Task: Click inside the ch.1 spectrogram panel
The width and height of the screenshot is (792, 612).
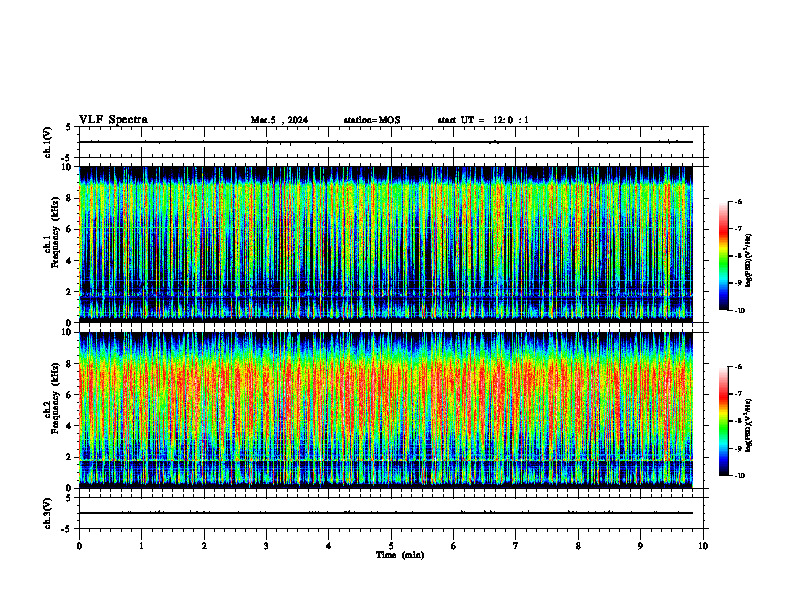Action: point(386,244)
